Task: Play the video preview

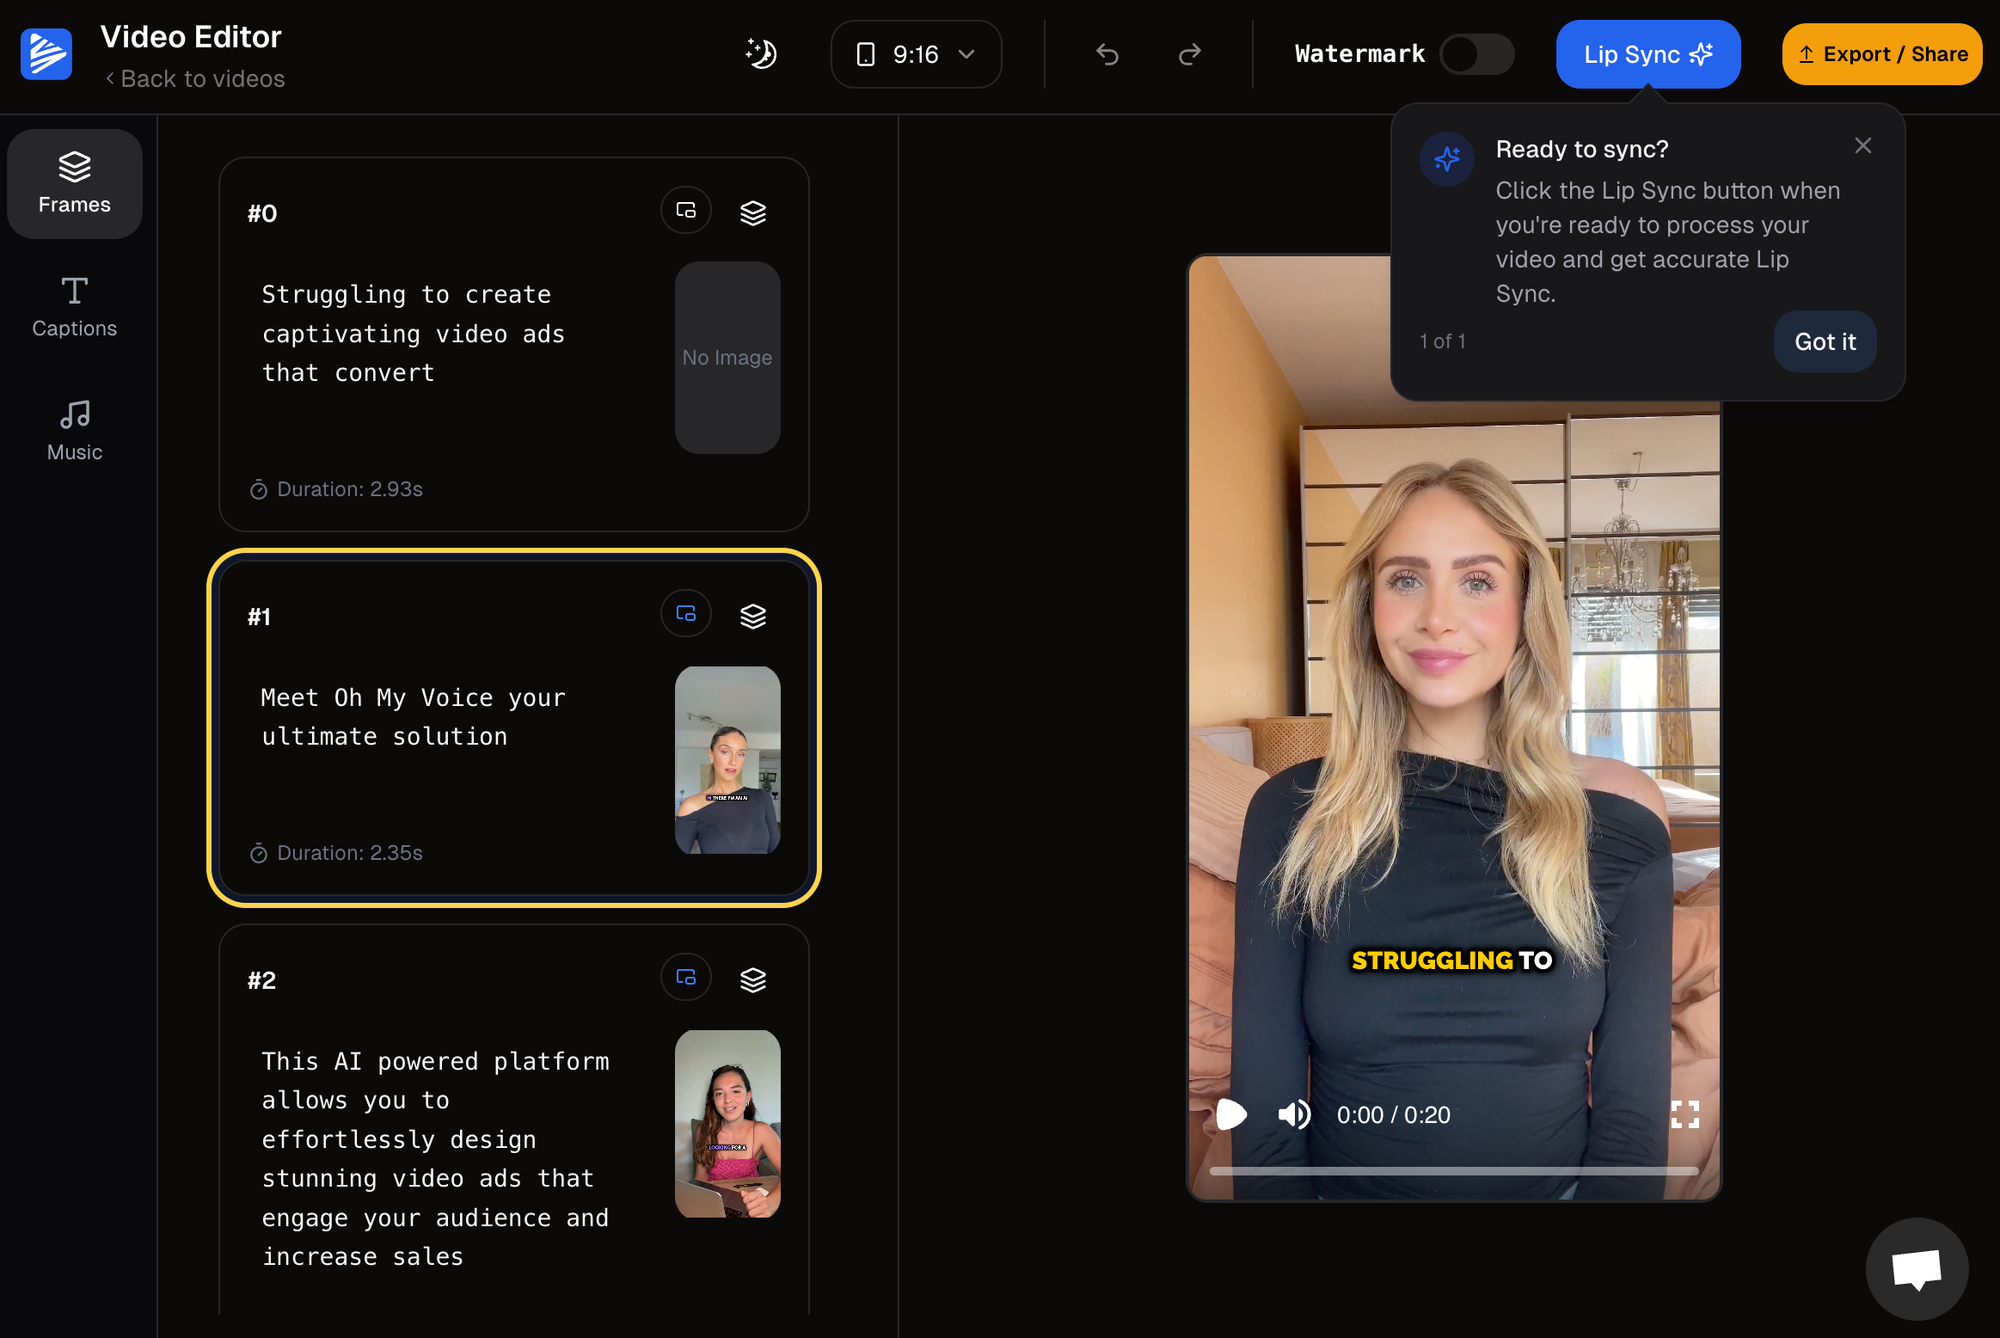Action: [1230, 1114]
